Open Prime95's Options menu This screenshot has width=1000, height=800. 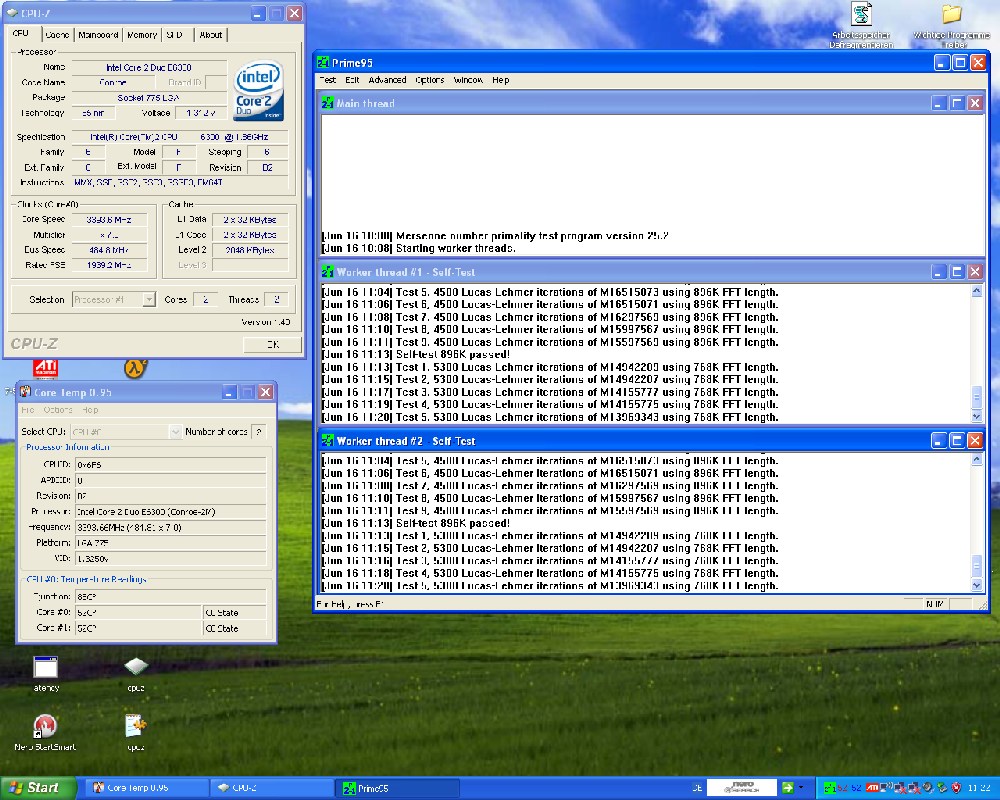pyautogui.click(x=429, y=80)
